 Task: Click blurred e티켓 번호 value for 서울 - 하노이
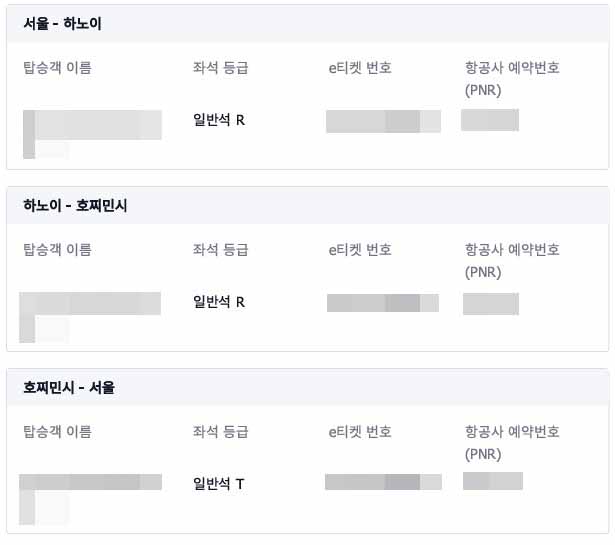[383, 121]
